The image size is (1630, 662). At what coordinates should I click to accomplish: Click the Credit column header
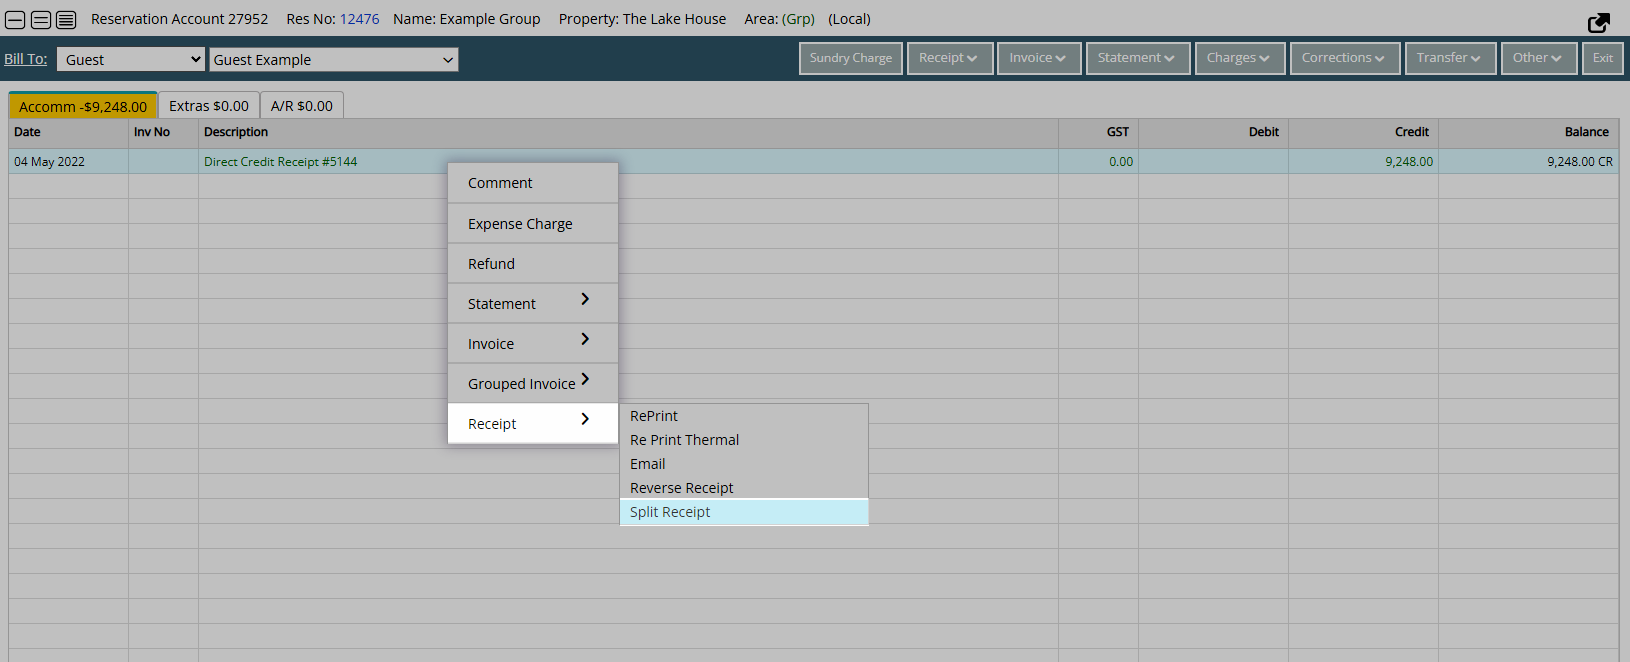click(x=1363, y=132)
